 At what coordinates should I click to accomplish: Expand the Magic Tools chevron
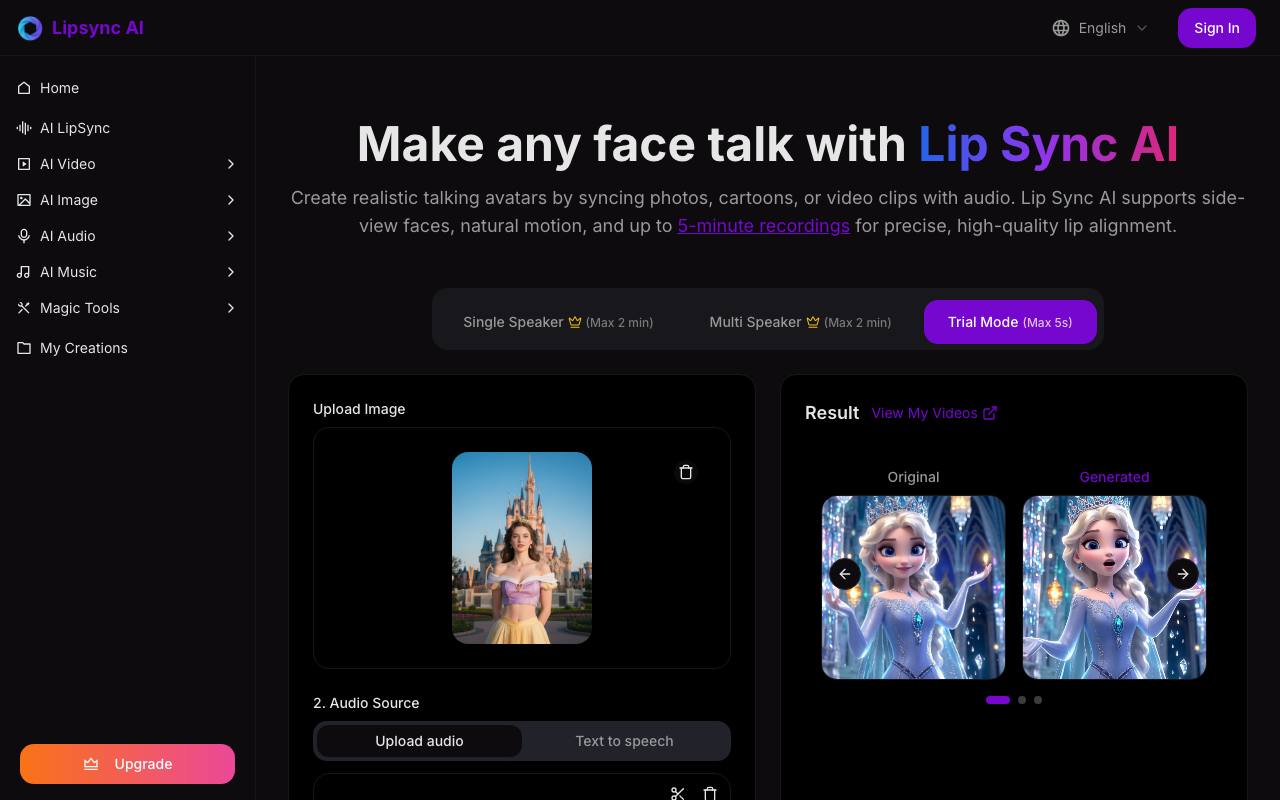point(231,308)
